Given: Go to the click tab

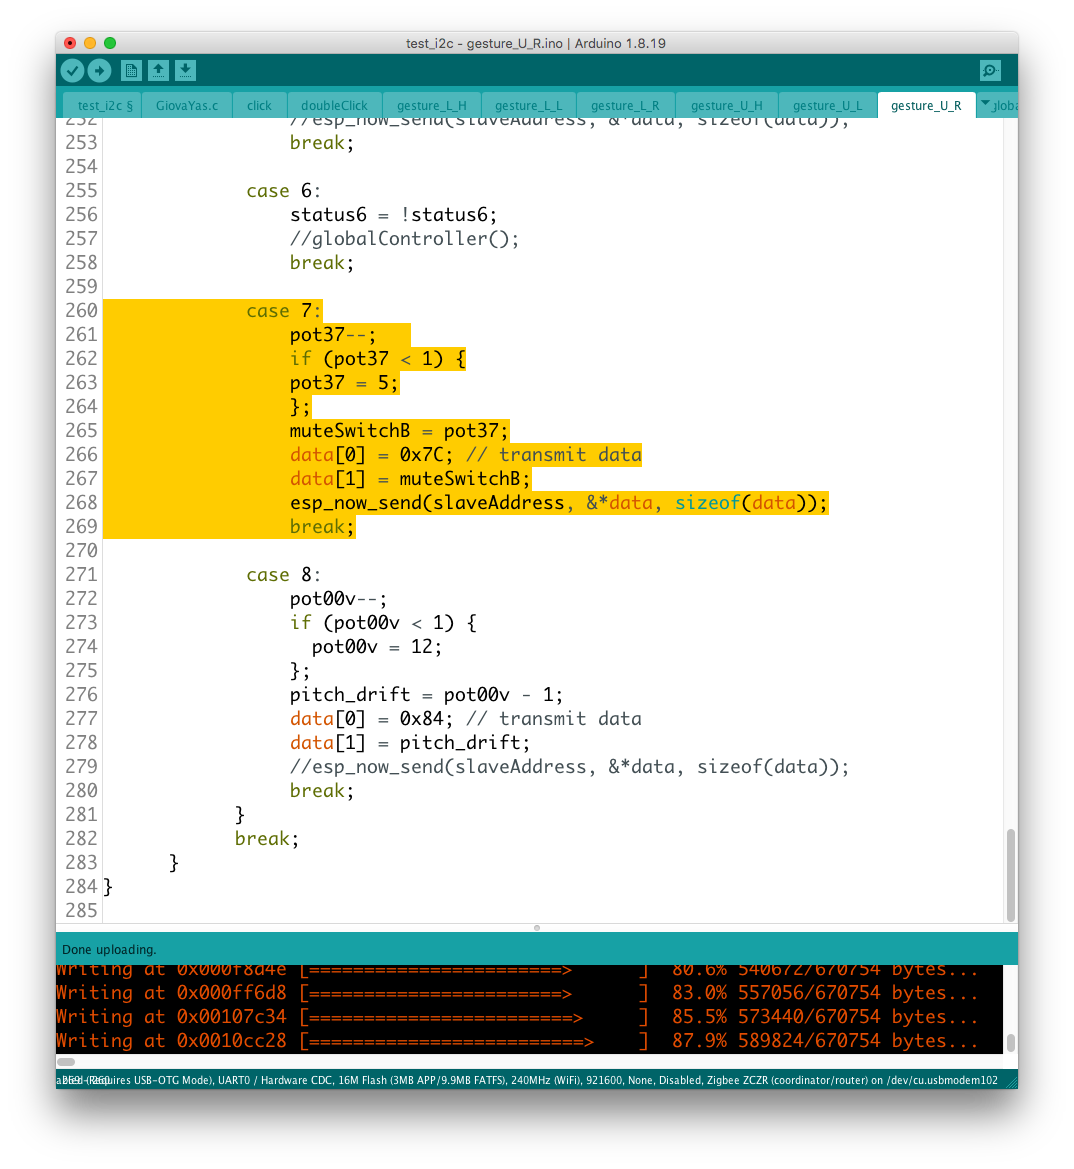Looking at the screenshot, I should (259, 105).
